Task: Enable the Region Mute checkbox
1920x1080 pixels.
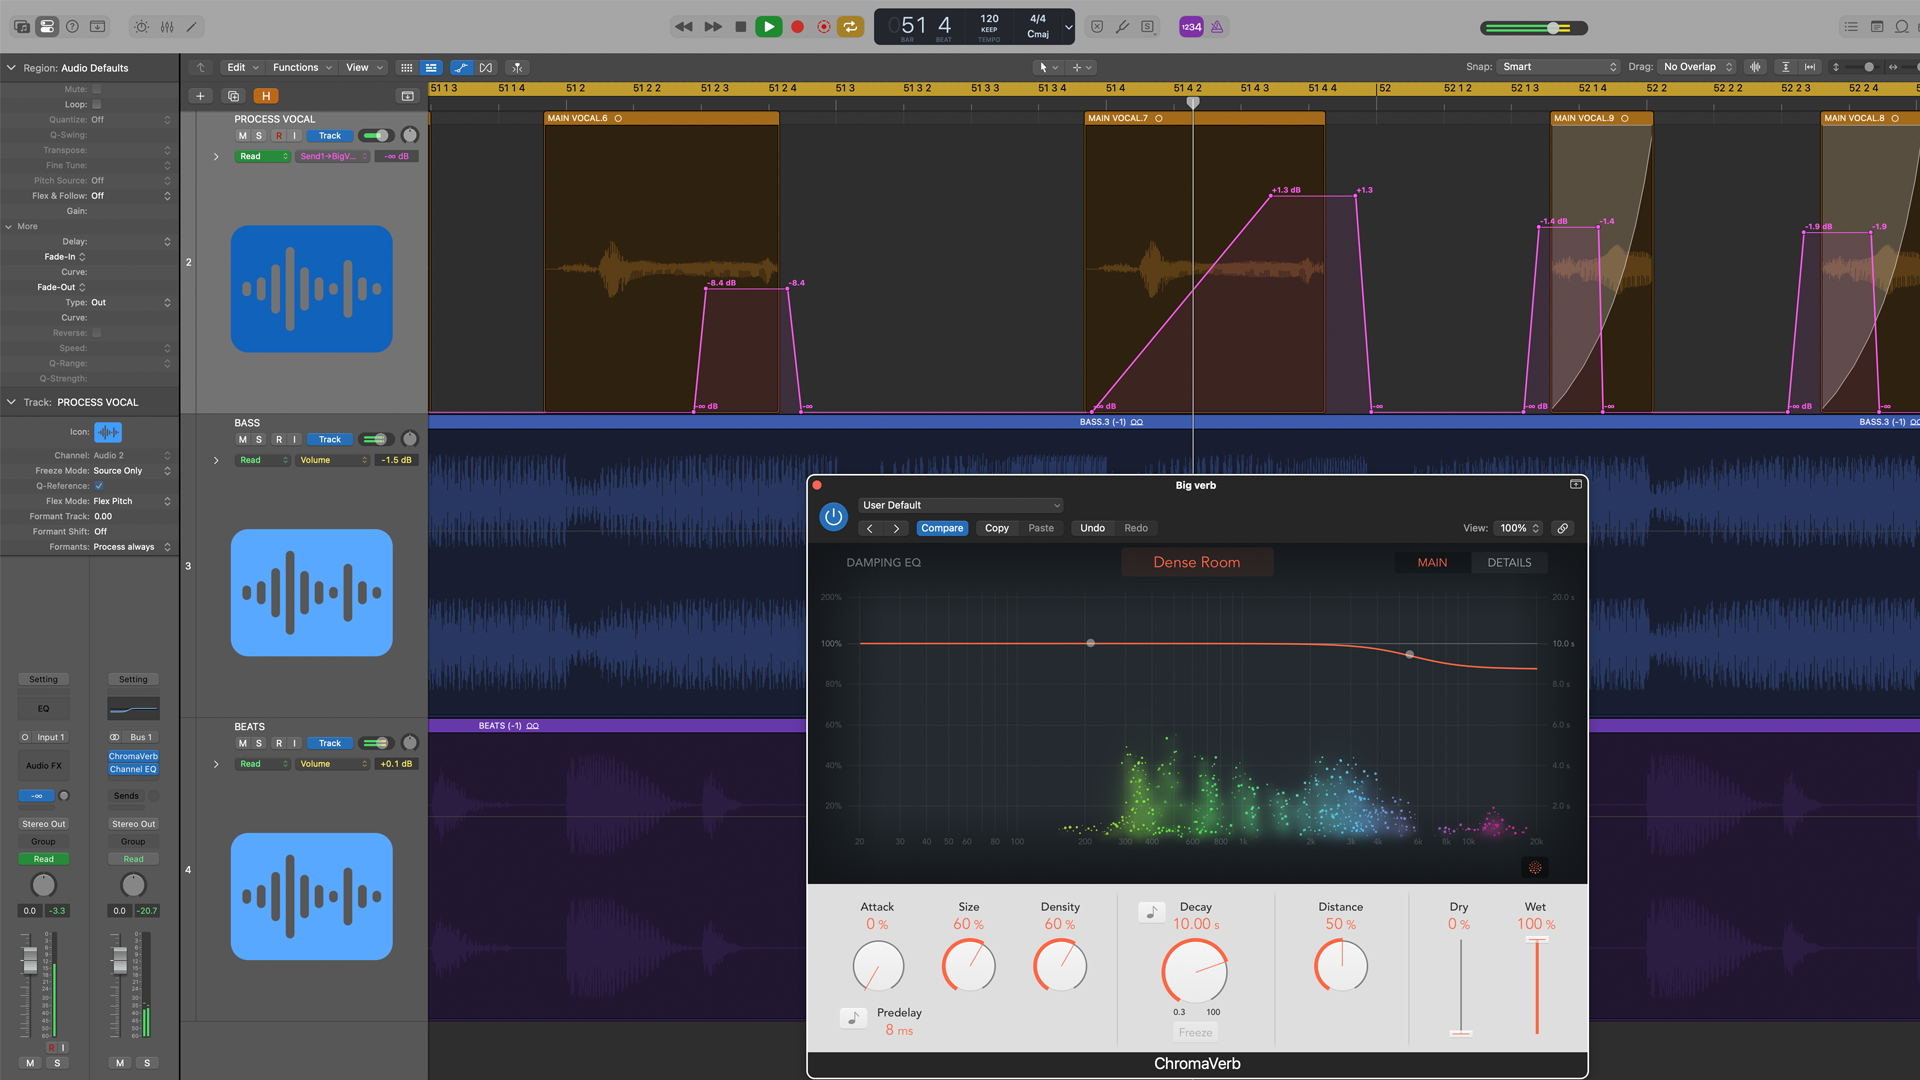Action: pos(97,89)
